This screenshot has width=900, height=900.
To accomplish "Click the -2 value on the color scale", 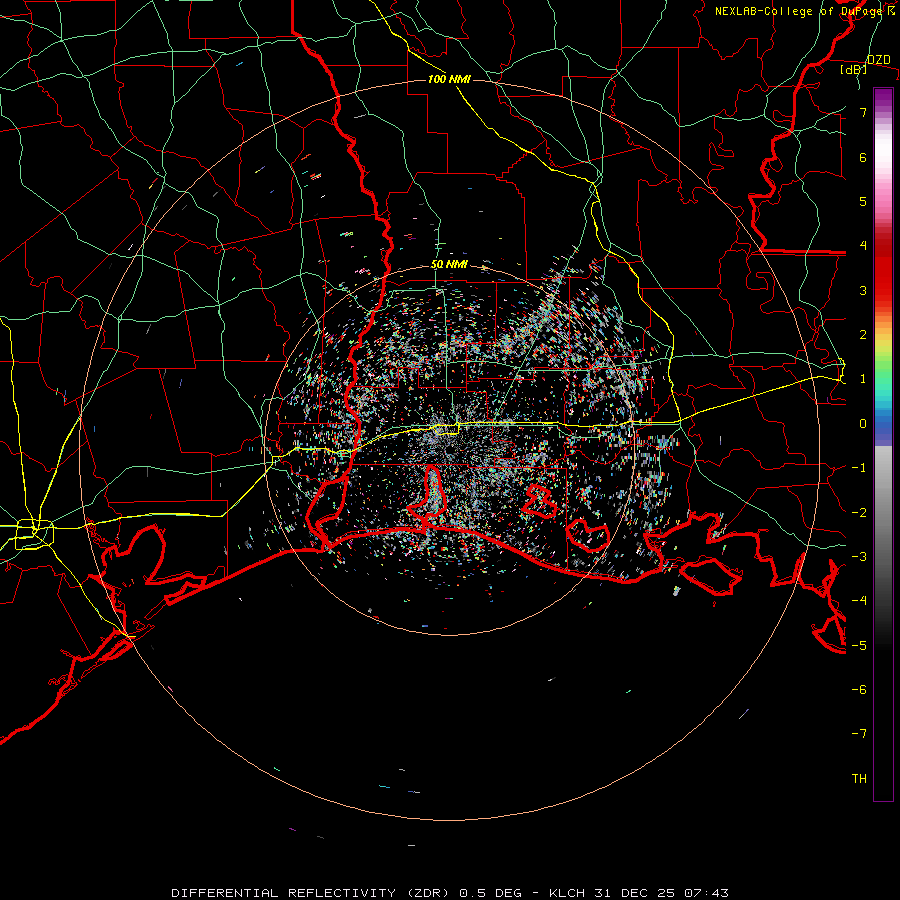I will click(859, 513).
